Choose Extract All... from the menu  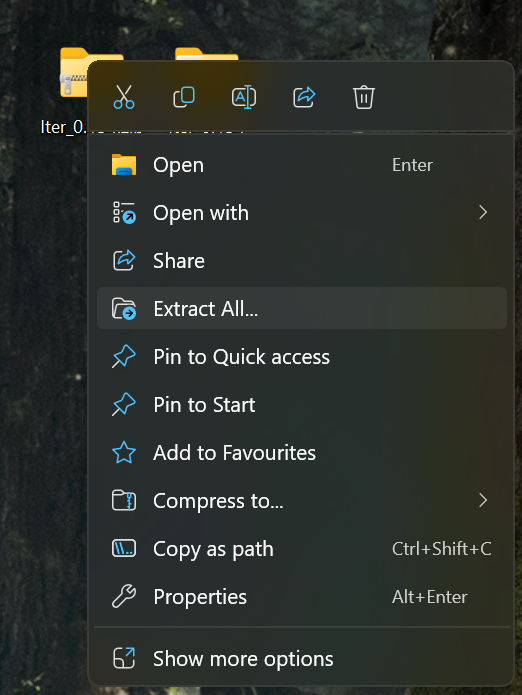pyautogui.click(x=302, y=308)
